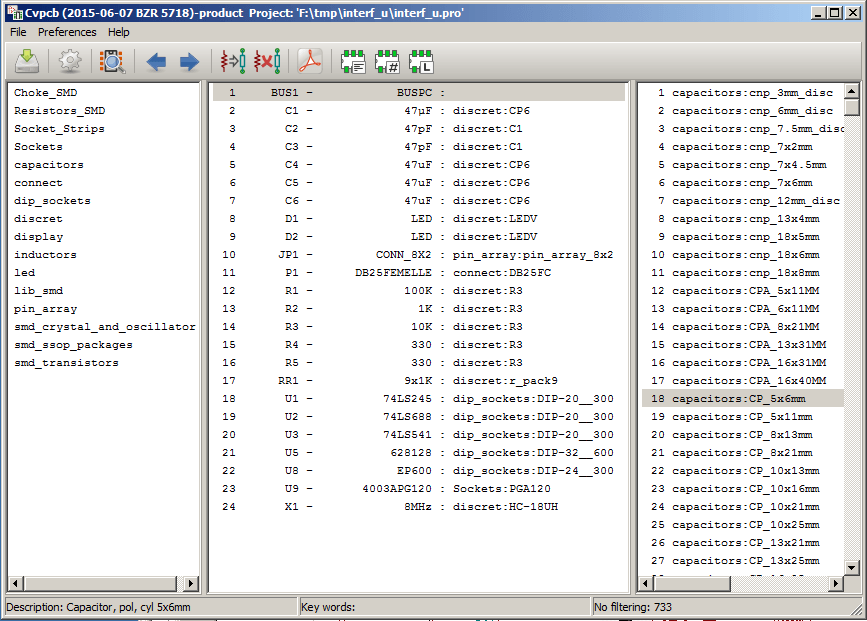Toggle filter footprints by library icon
Screen dimensions: 867x621
click(421, 62)
